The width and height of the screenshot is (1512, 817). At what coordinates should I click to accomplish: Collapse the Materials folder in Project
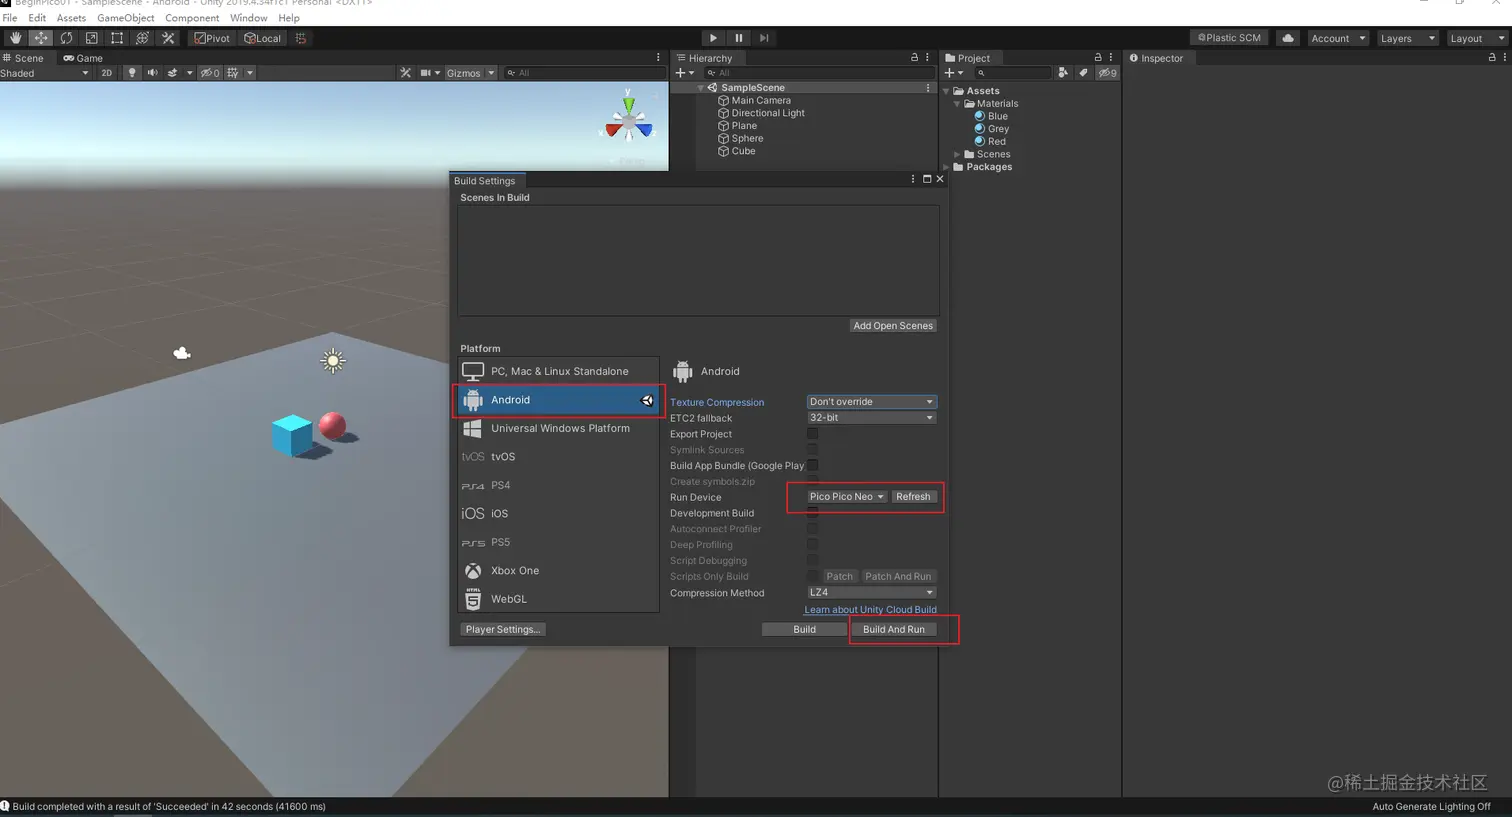click(x=957, y=104)
